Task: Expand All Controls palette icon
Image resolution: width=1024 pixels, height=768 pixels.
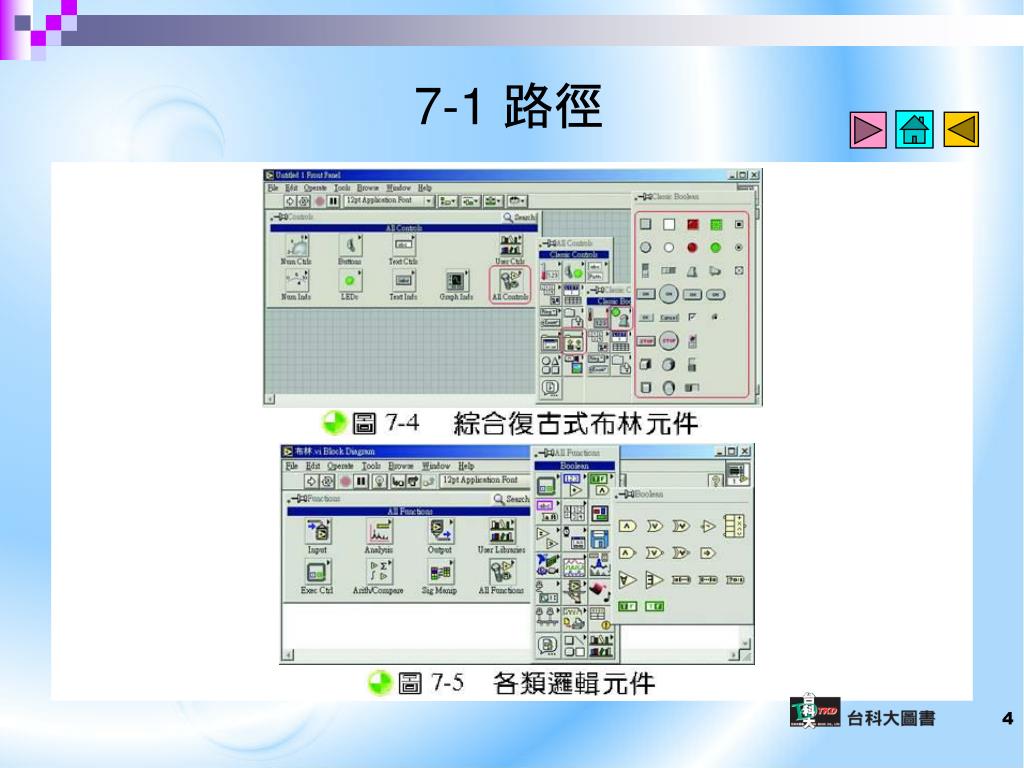Action: point(510,285)
